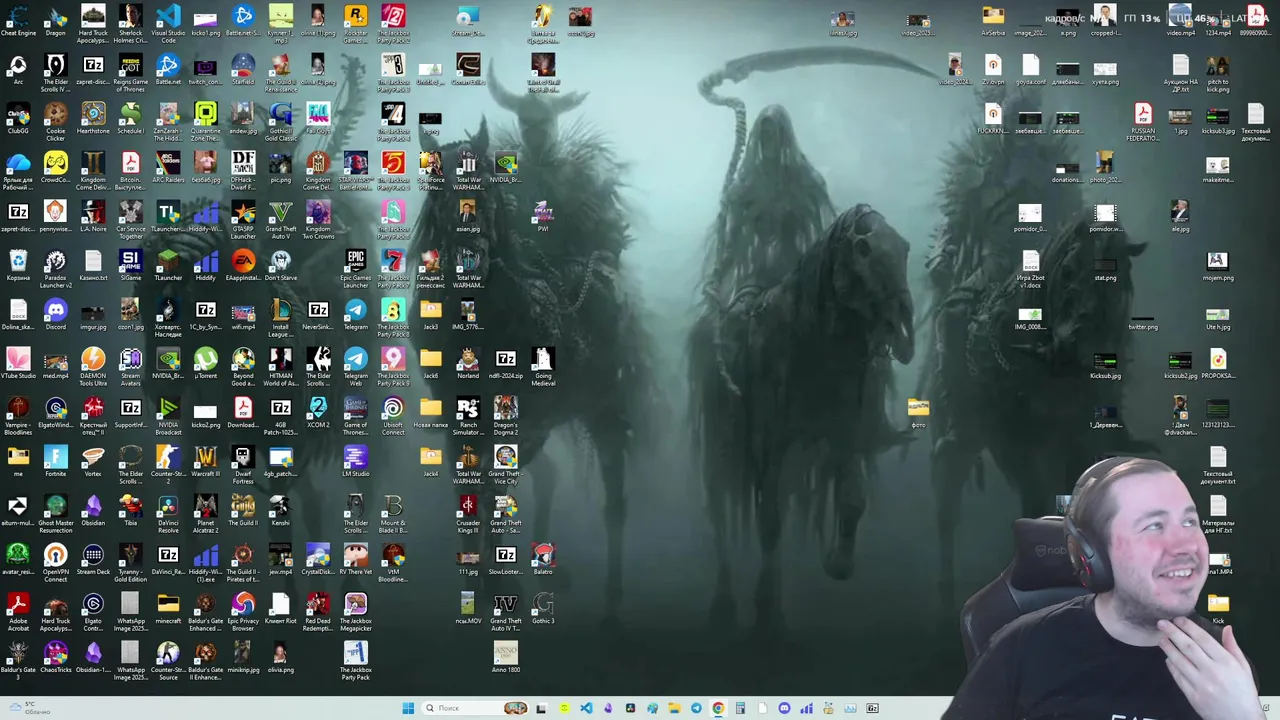1280x720 pixels.
Task: Open the Arc browser shortcut
Action: 18,70
